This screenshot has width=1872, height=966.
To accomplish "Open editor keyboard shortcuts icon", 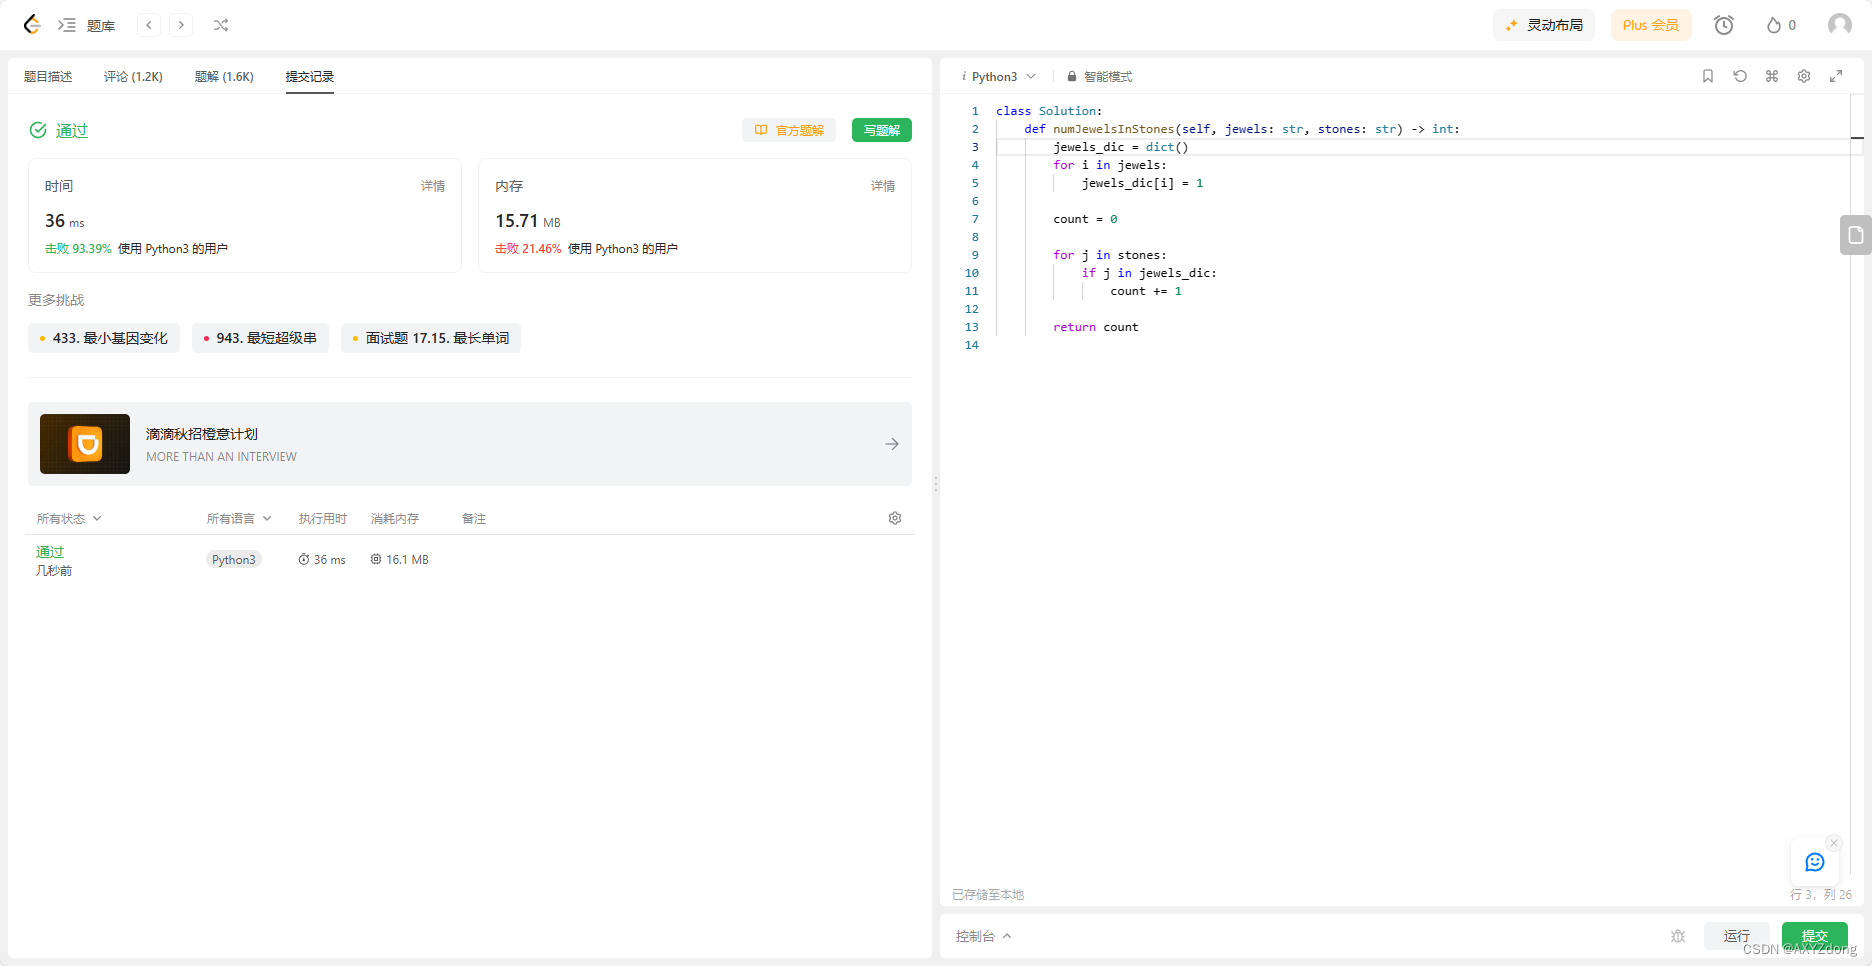I will pyautogui.click(x=1772, y=76).
